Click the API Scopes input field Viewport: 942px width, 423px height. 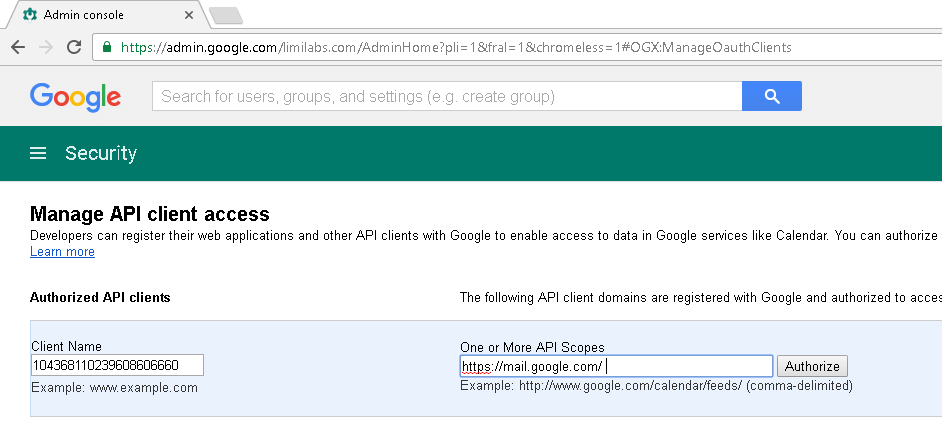tap(616, 366)
